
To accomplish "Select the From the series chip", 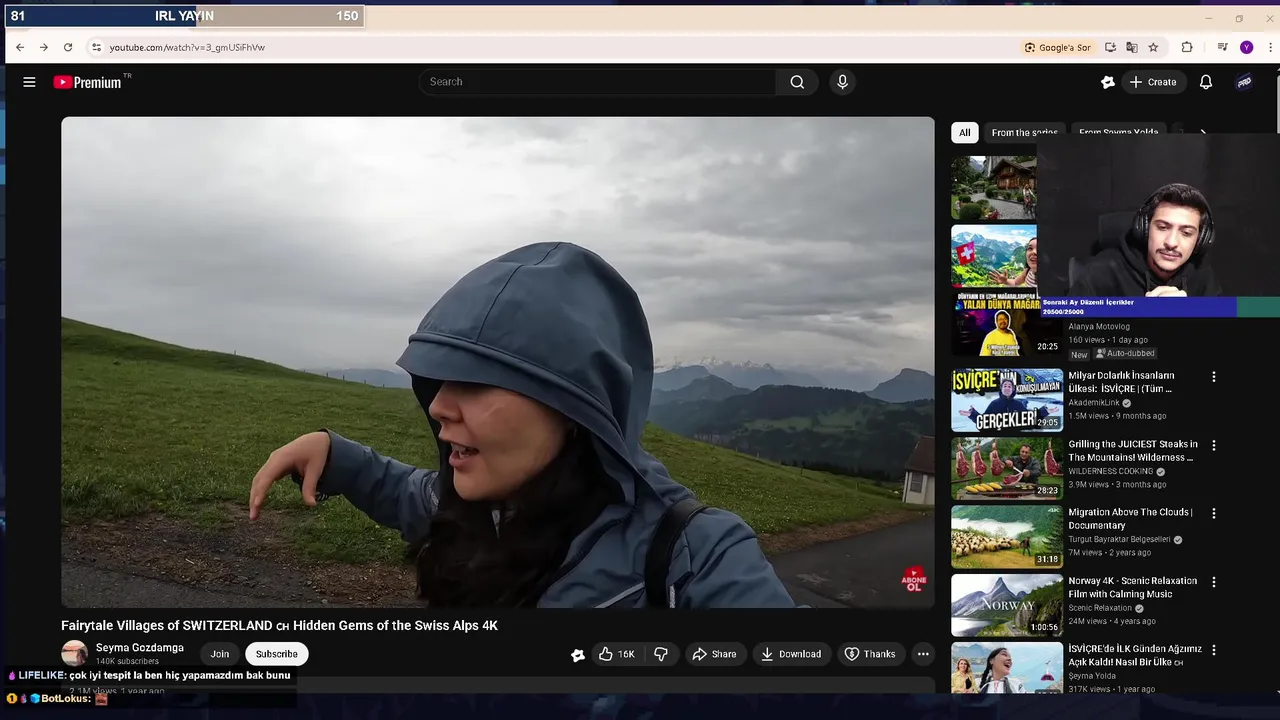I will pyautogui.click(x=1024, y=132).
